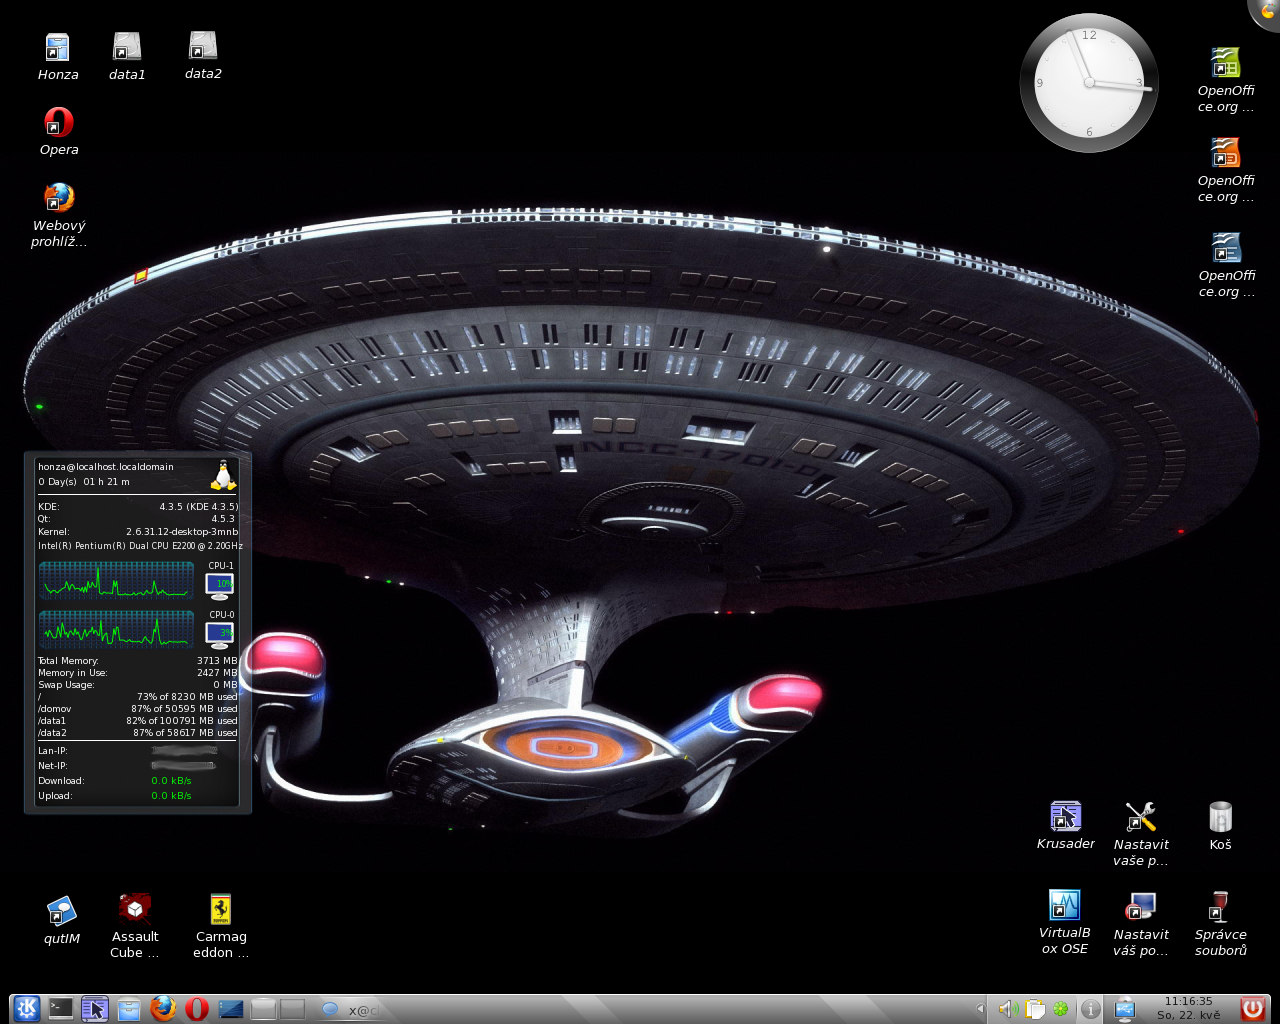This screenshot has width=1280, height=1024.
Task: Click the CPU-1 monitor icon in the widget
Action: [x=219, y=585]
